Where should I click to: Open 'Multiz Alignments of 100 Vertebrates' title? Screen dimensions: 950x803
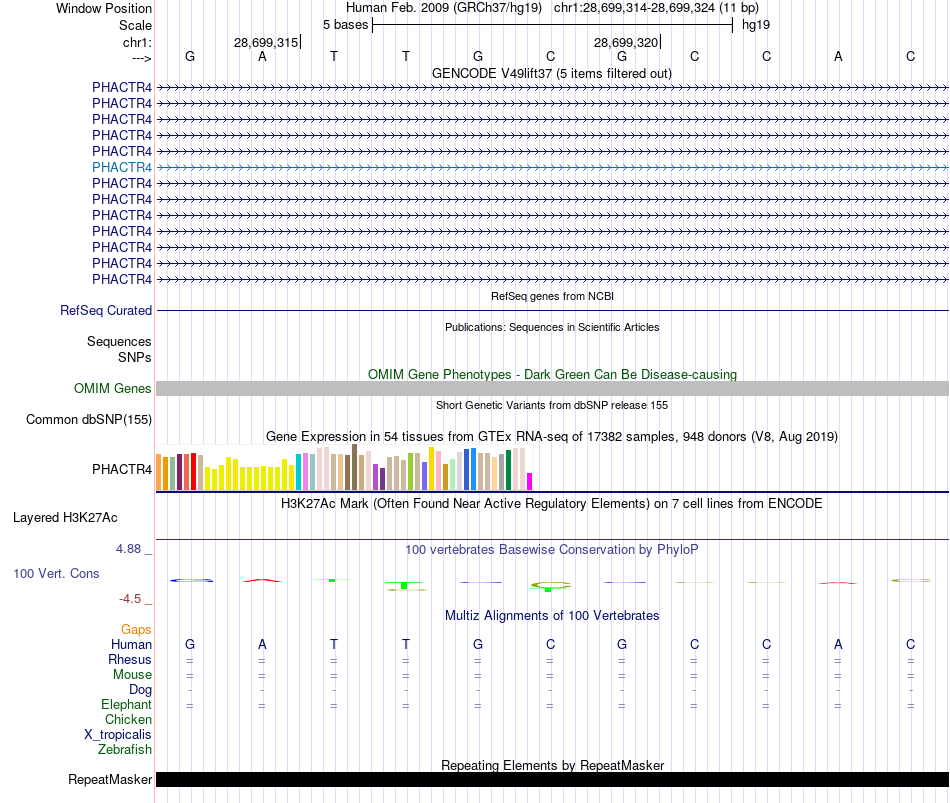point(552,616)
